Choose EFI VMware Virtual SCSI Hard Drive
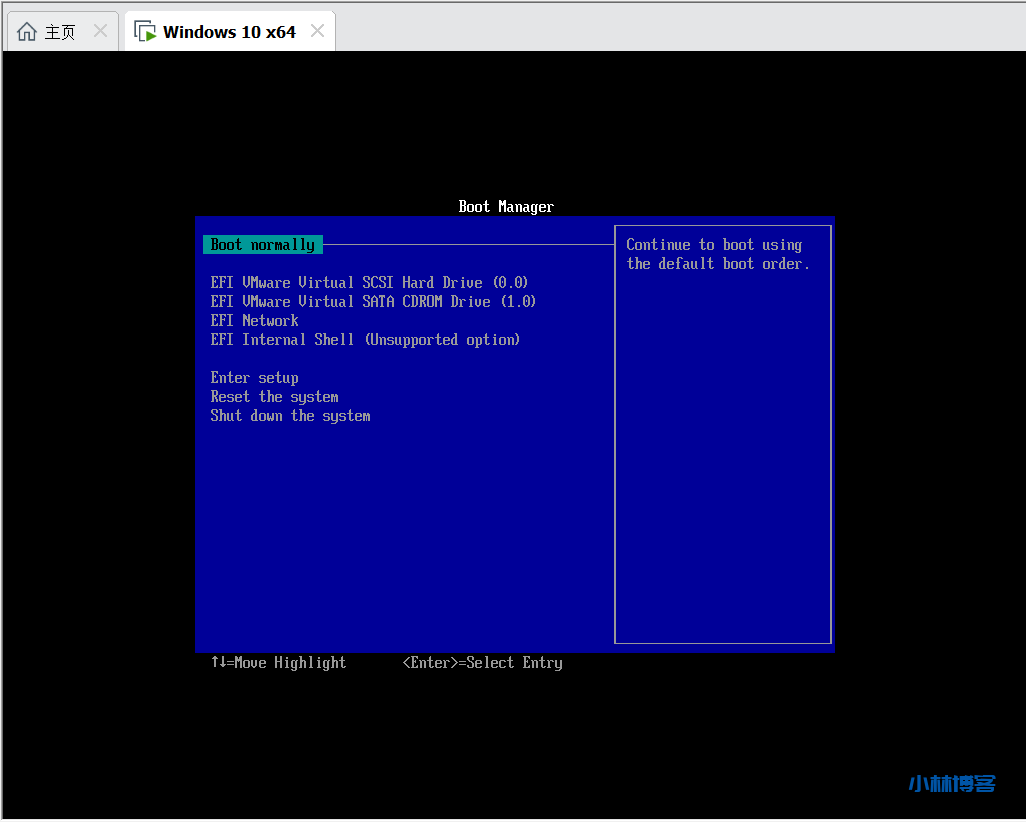This screenshot has height=822, width=1026. (369, 283)
